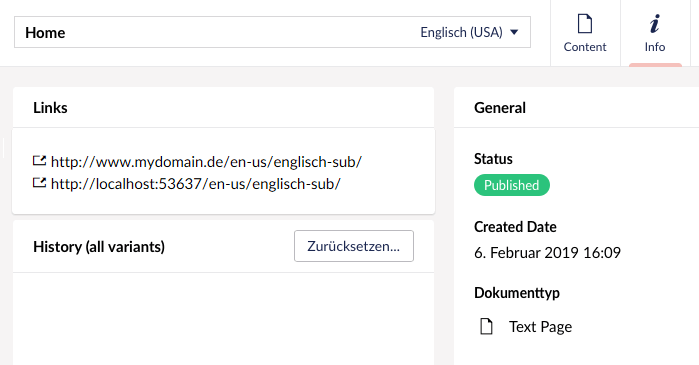Click external-link icon beside localhost URL
The width and height of the screenshot is (699, 365).
click(40, 182)
